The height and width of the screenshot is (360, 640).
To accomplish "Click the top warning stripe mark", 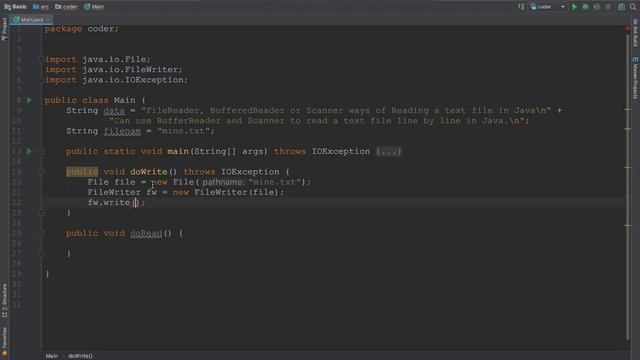I will (x=628, y=109).
